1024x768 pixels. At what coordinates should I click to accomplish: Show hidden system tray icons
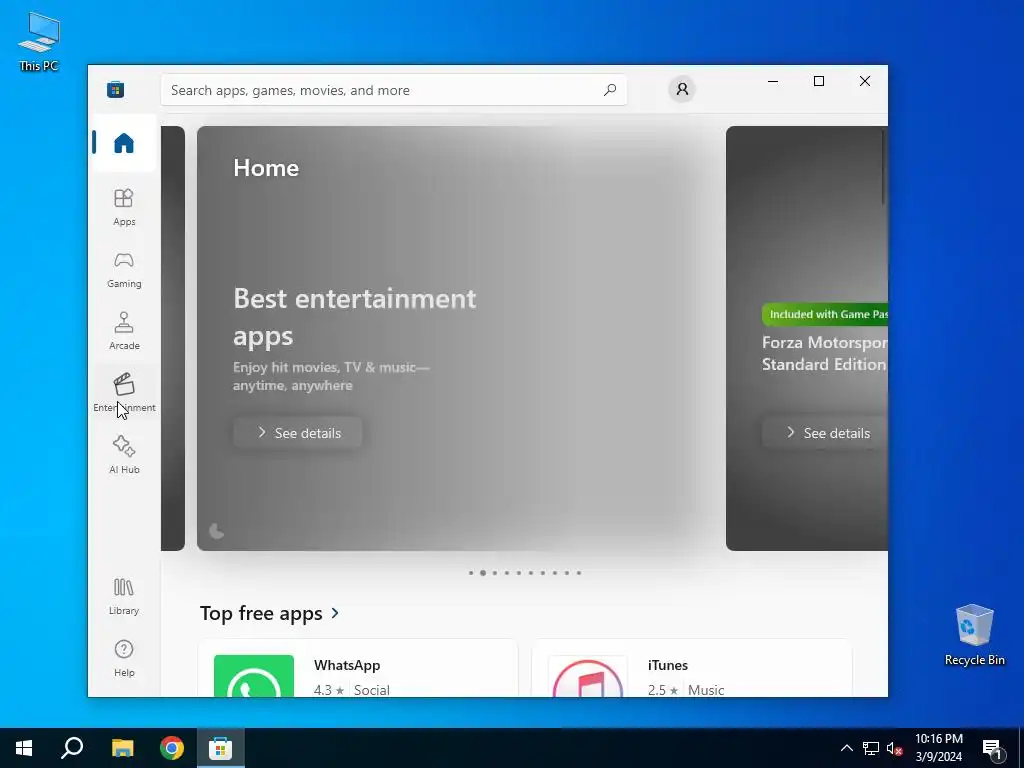click(x=846, y=748)
